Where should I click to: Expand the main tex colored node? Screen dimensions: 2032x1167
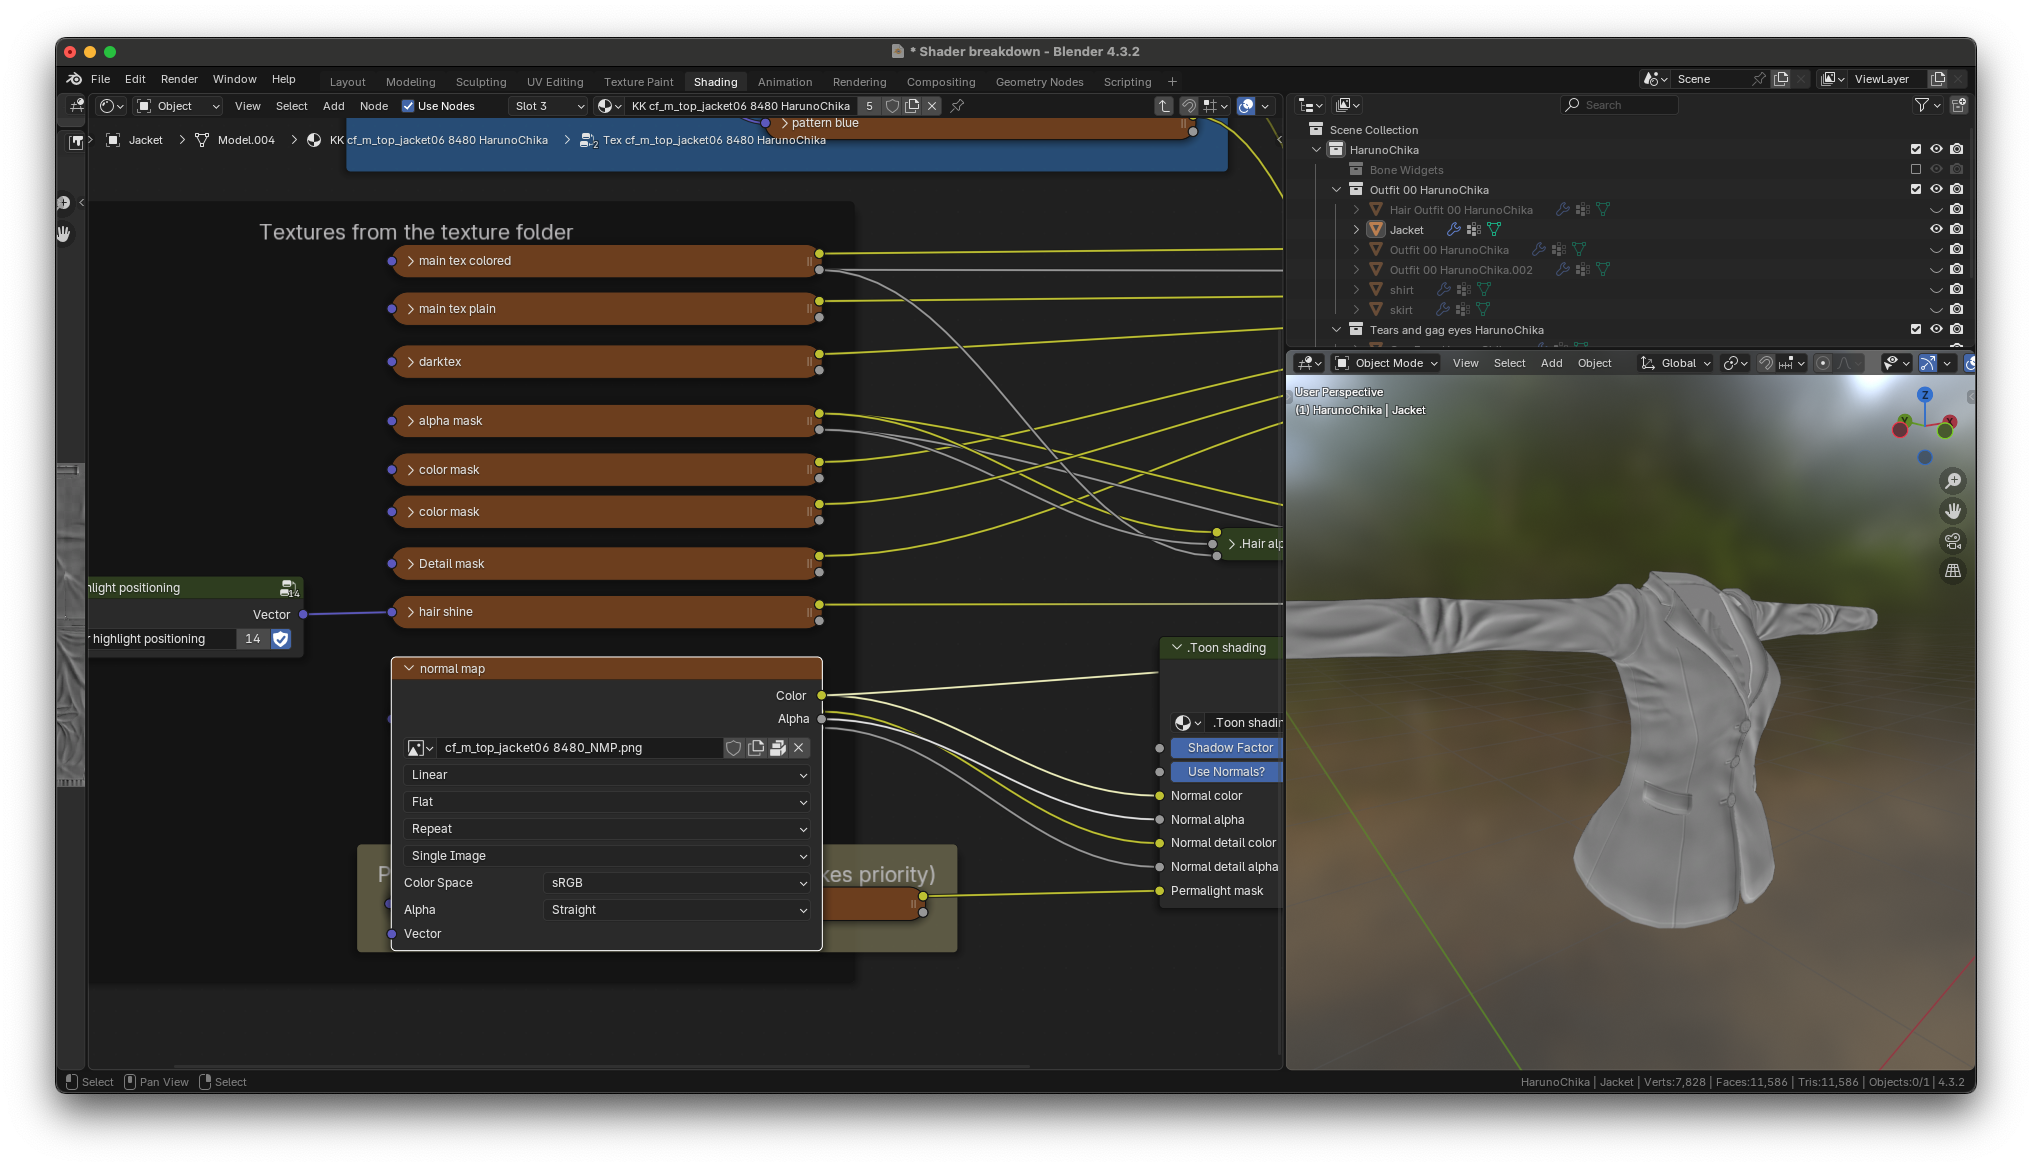(x=410, y=261)
